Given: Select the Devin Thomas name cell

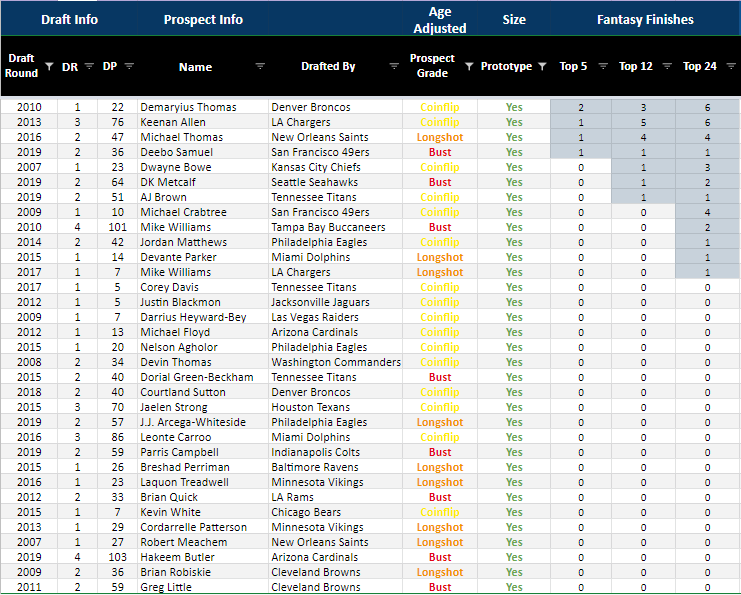Looking at the screenshot, I should pyautogui.click(x=203, y=362).
